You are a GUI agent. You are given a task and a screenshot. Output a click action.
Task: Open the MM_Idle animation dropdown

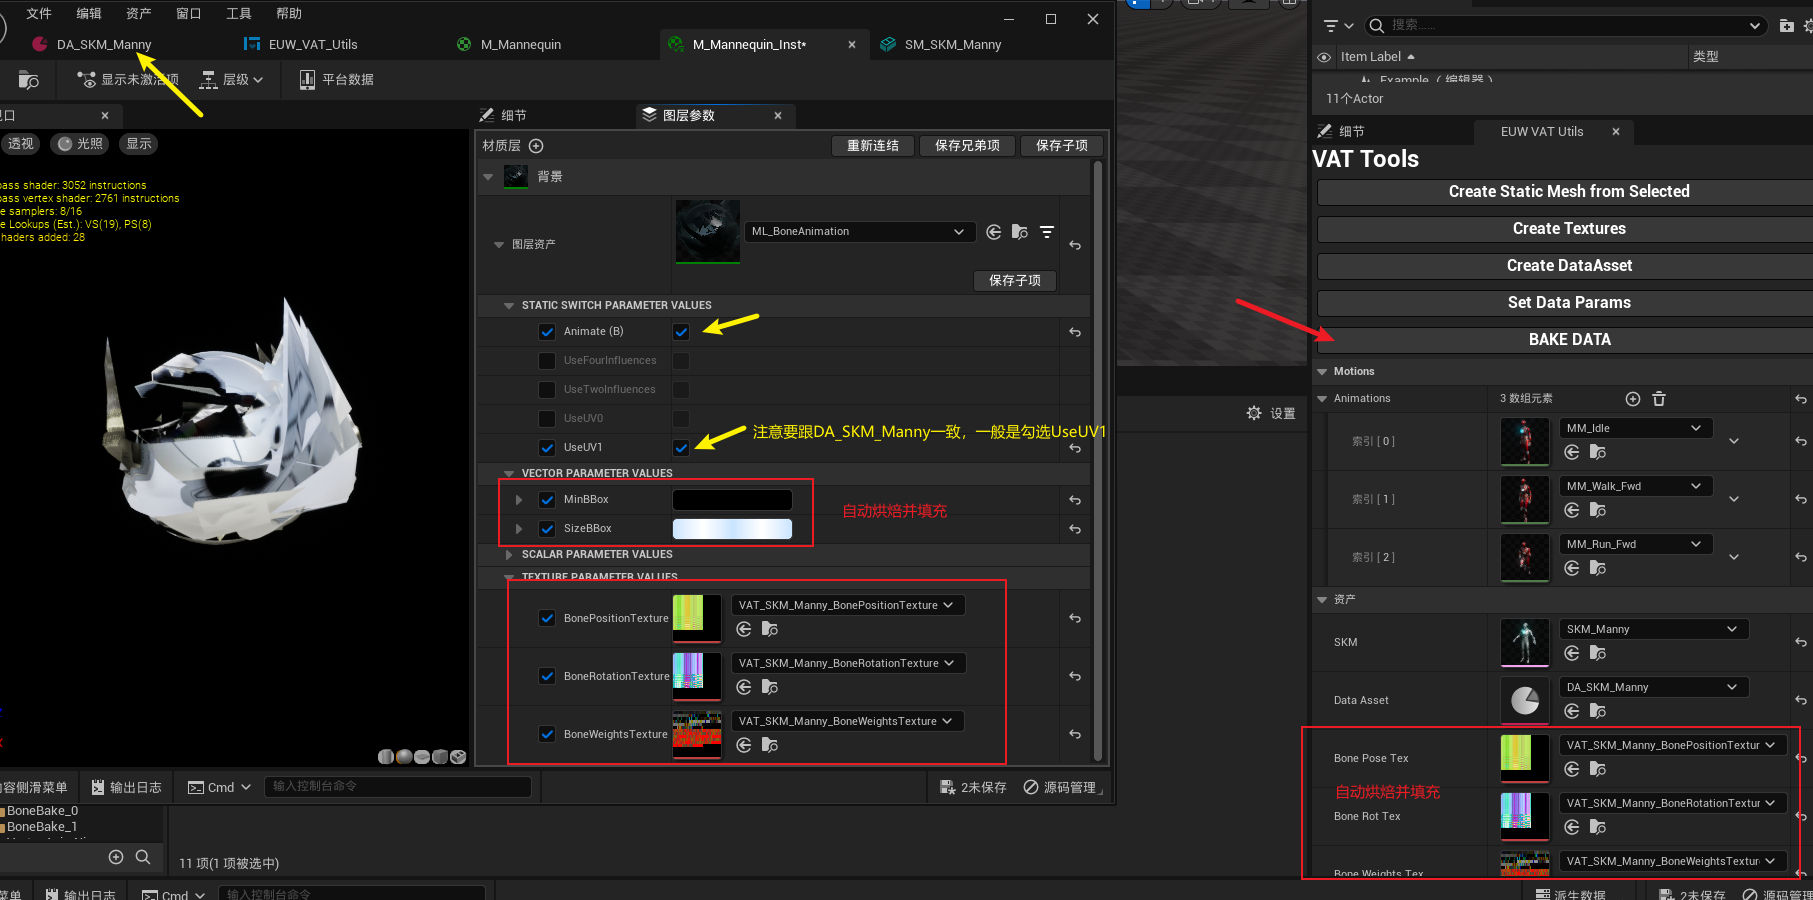point(1635,427)
